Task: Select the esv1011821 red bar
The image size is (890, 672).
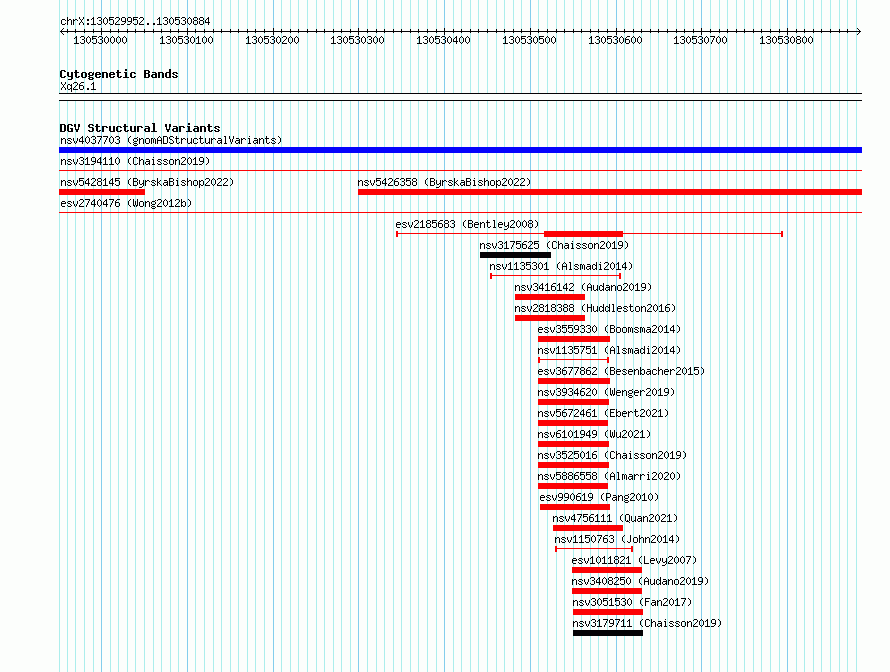Action: 607,570
